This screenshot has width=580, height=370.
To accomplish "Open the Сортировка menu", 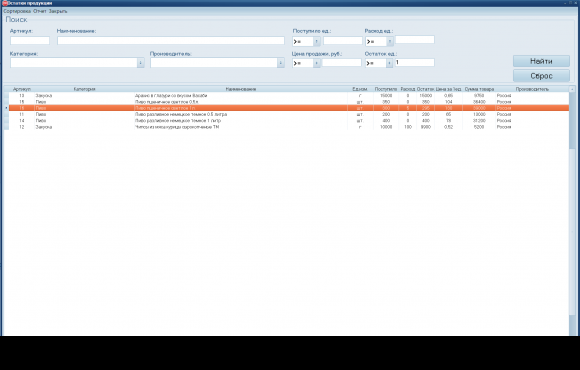I will 17,11.
